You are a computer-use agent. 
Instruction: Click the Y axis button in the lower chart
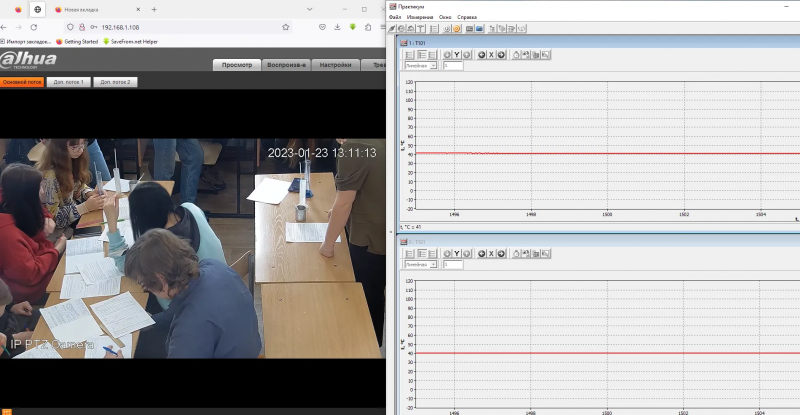[457, 253]
